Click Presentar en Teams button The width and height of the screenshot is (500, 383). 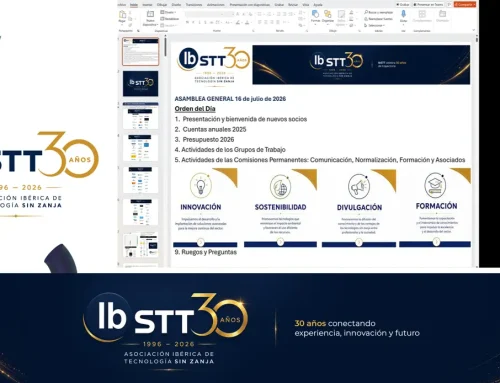coord(428,5)
